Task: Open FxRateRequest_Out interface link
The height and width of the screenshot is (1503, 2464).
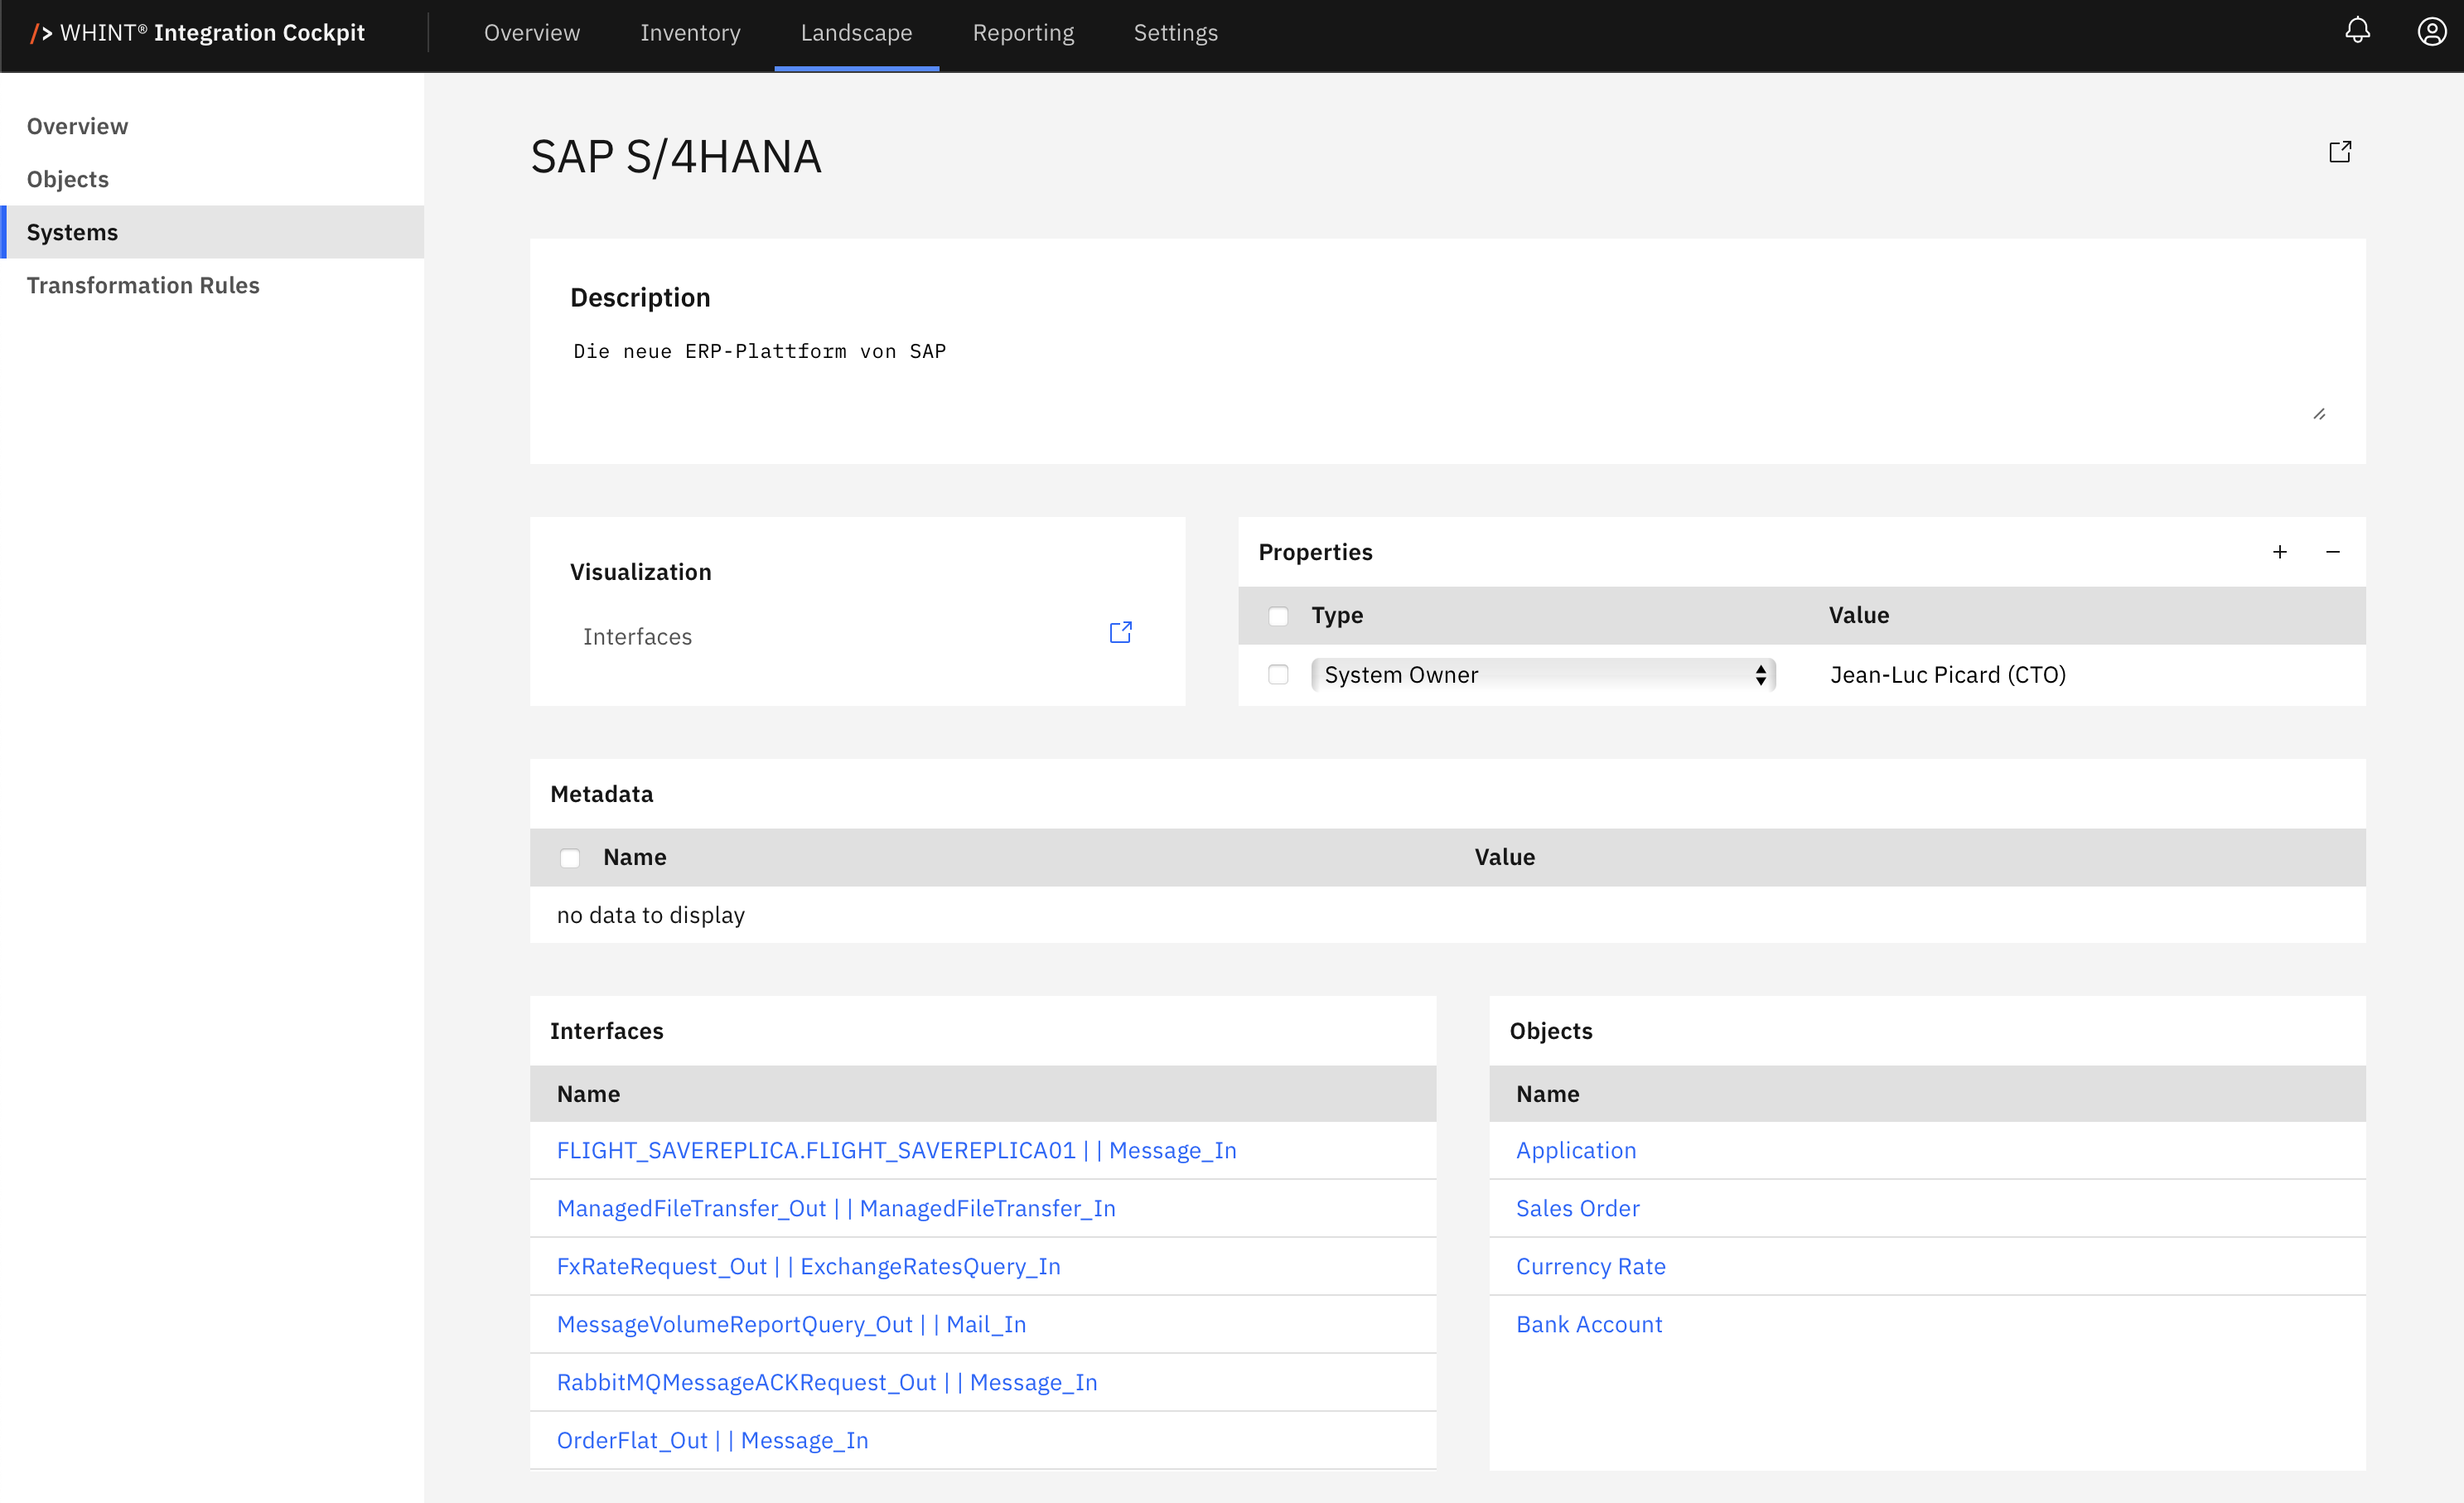Action: tap(808, 1266)
